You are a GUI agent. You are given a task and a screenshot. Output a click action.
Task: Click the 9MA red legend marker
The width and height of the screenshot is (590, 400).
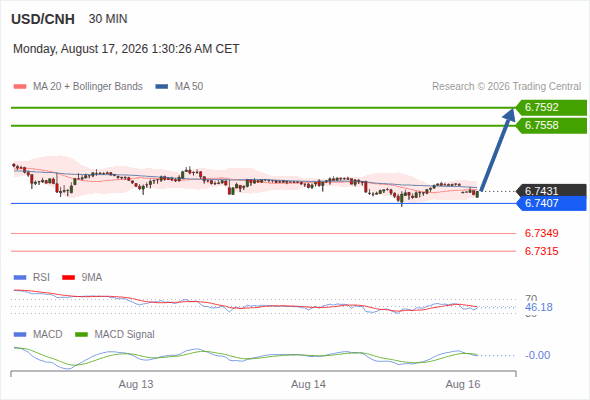point(68,278)
